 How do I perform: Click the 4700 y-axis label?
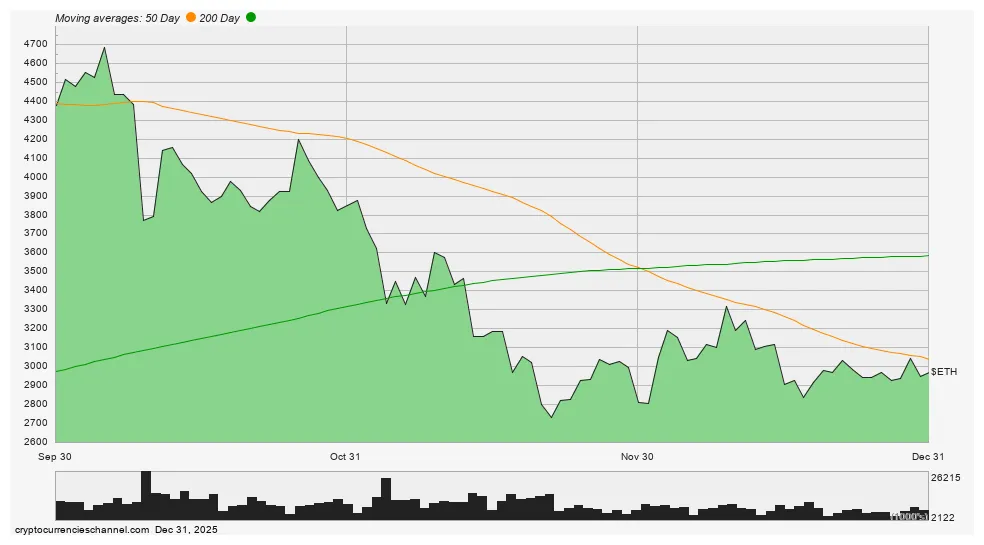35,44
